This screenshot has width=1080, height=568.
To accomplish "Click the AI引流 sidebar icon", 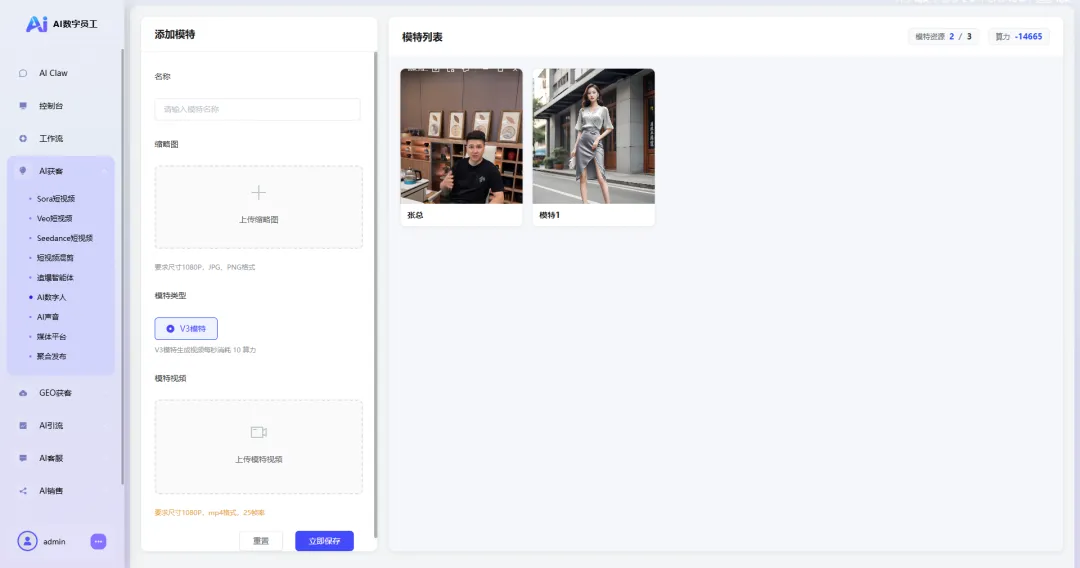I will 23,425.
